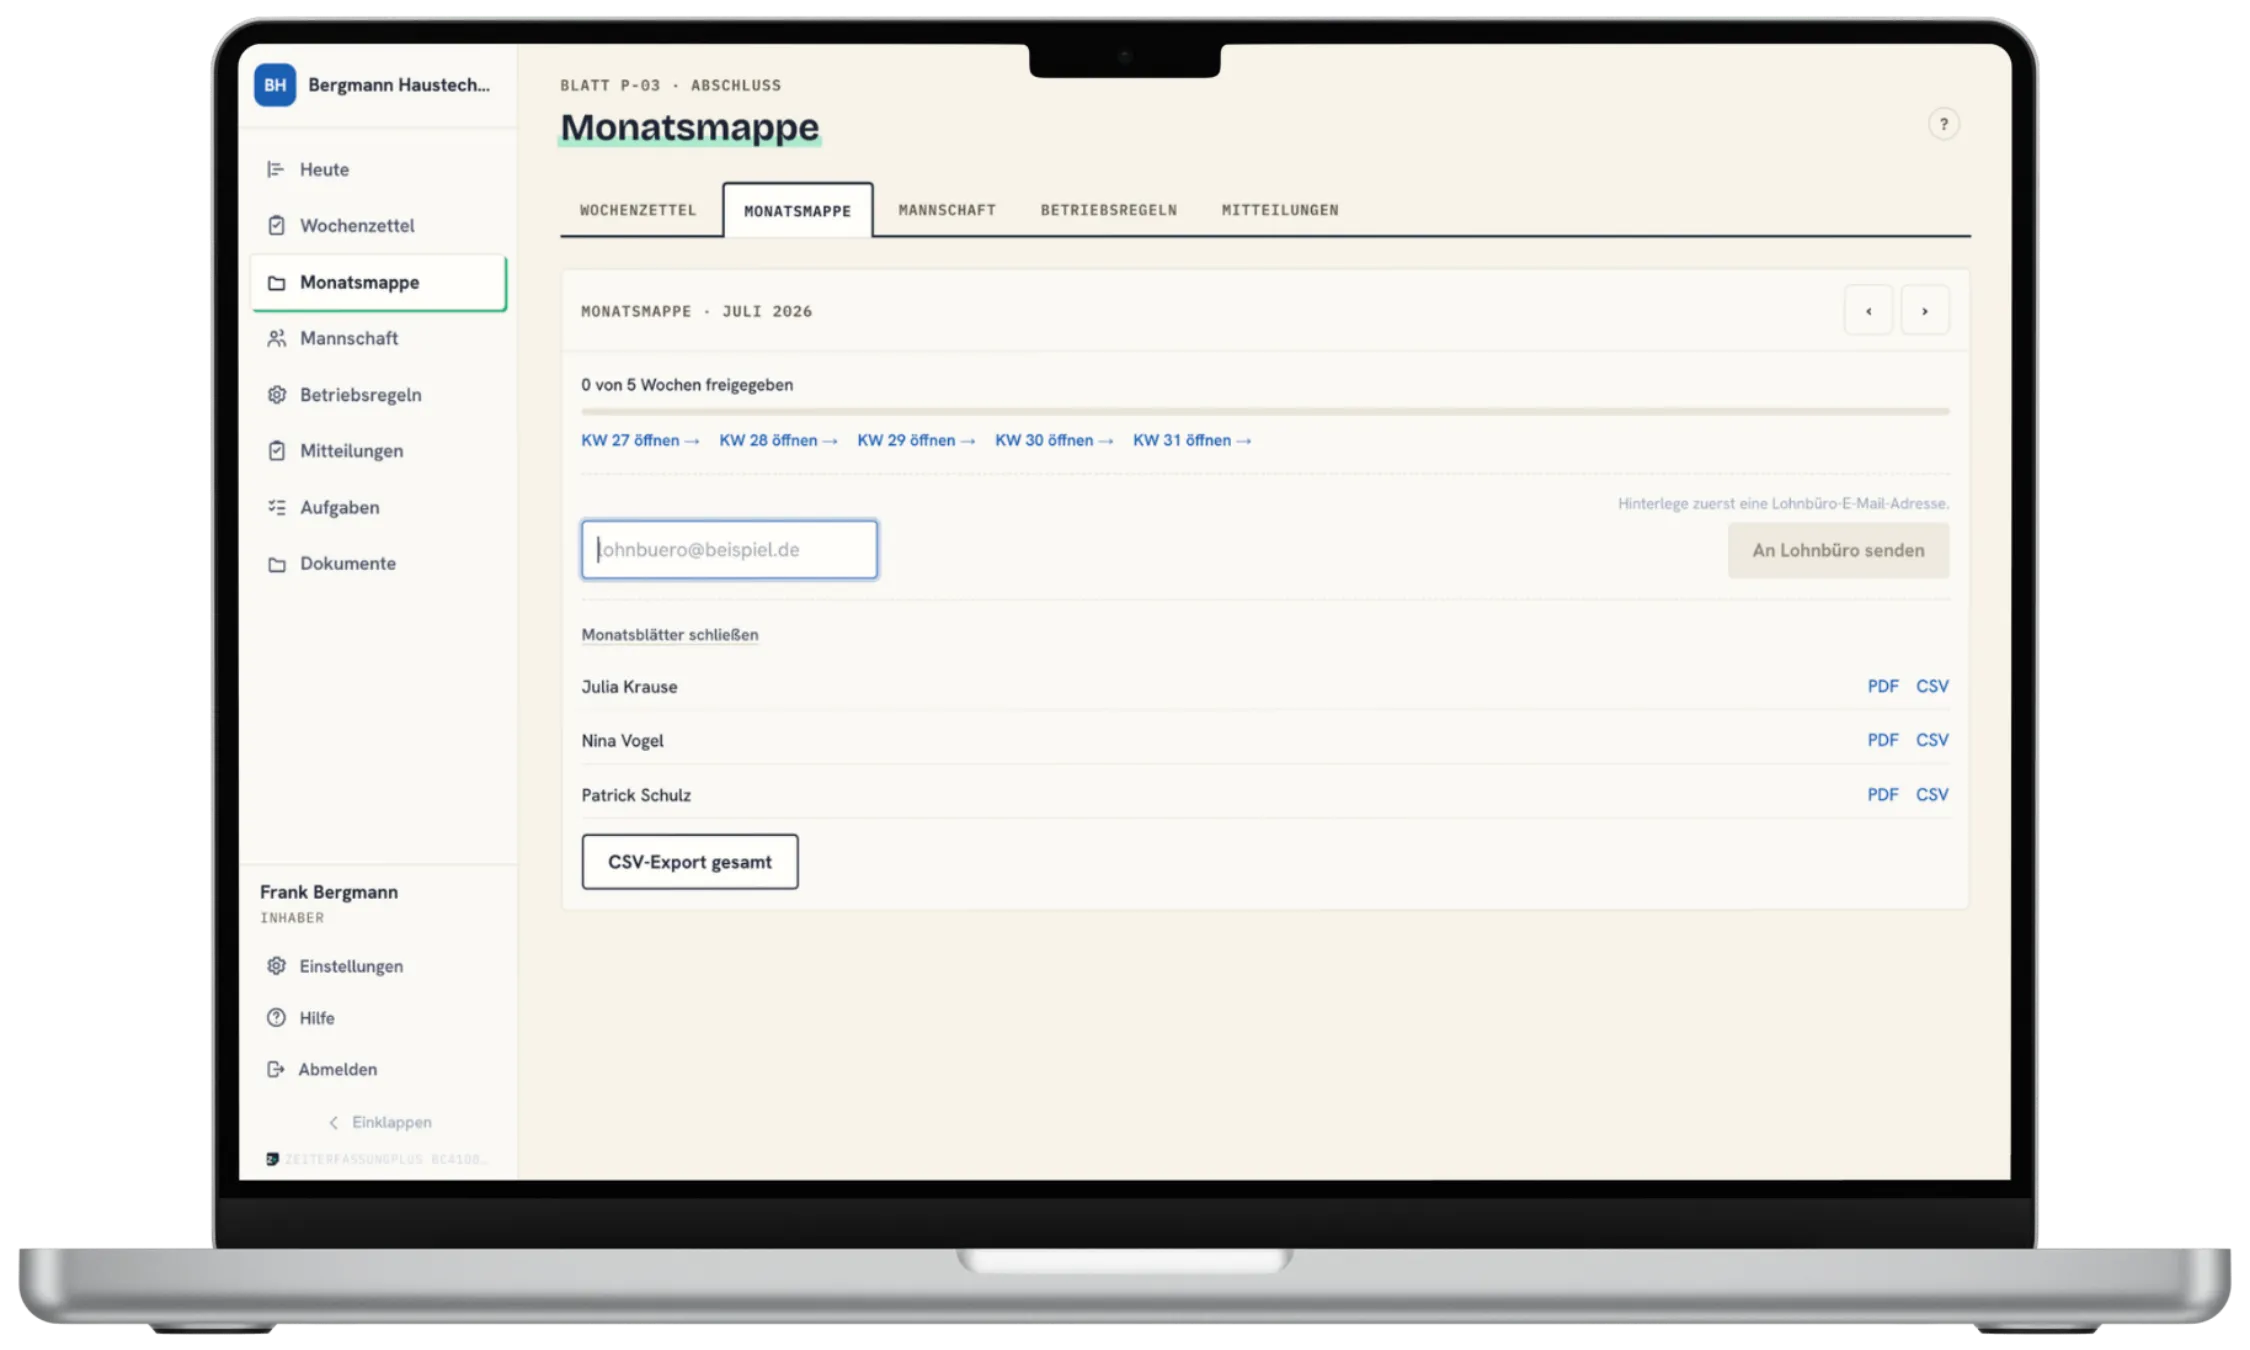Click the An Lohnbüro senden button
This screenshot has height=1350, width=2250.
tap(1838, 550)
